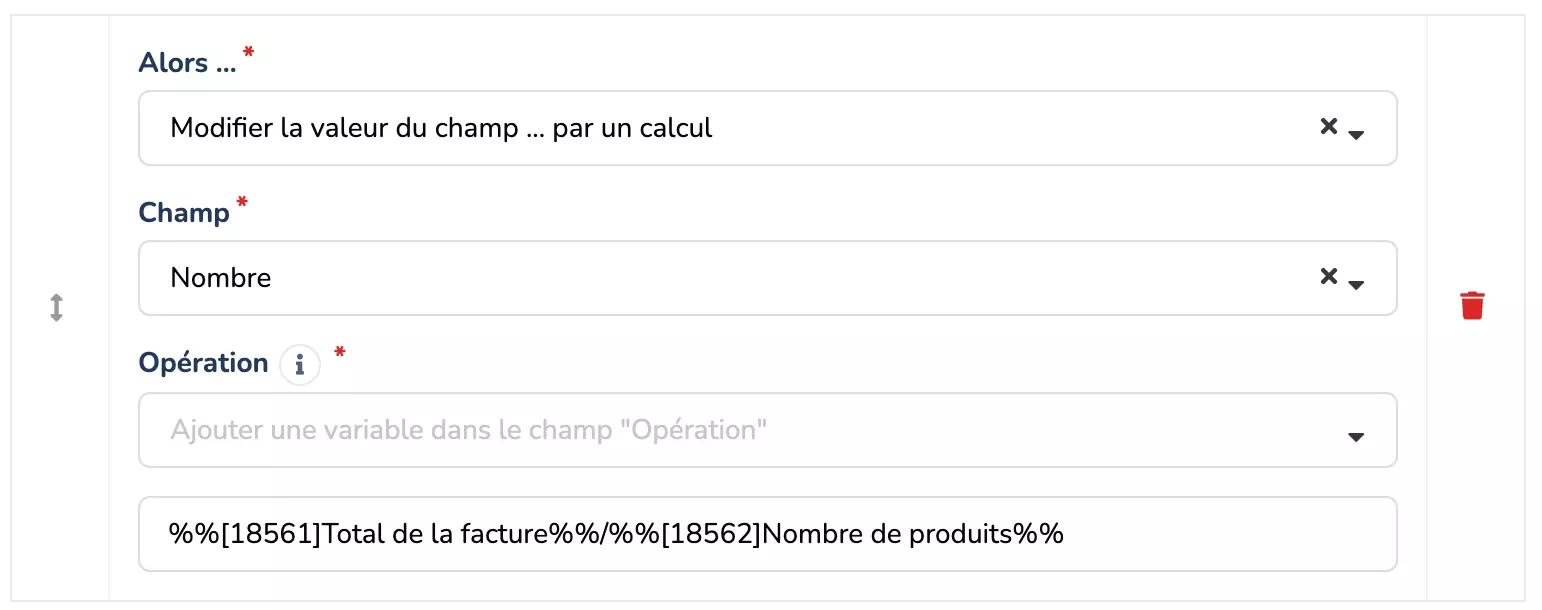Clear the 'Nombre' field selection
The width and height of the screenshot is (1542, 610).
(x=1328, y=277)
